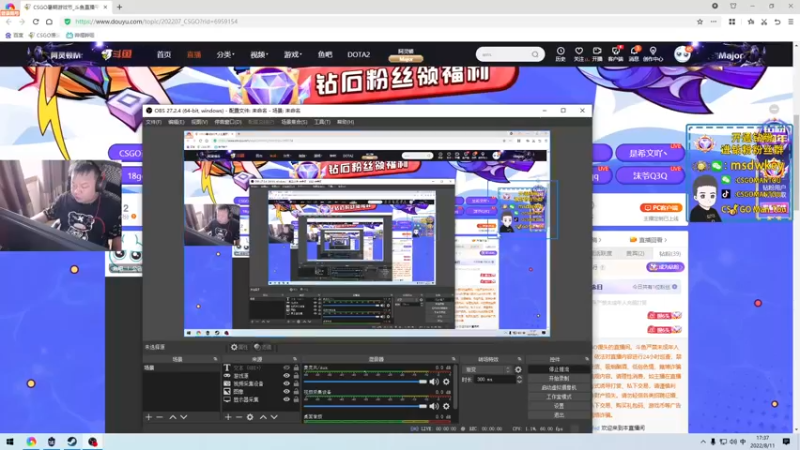Image resolution: width=800 pixels, height=450 pixels.
Task: Open Douyu 消息 messages icon
Action: click(x=634, y=54)
